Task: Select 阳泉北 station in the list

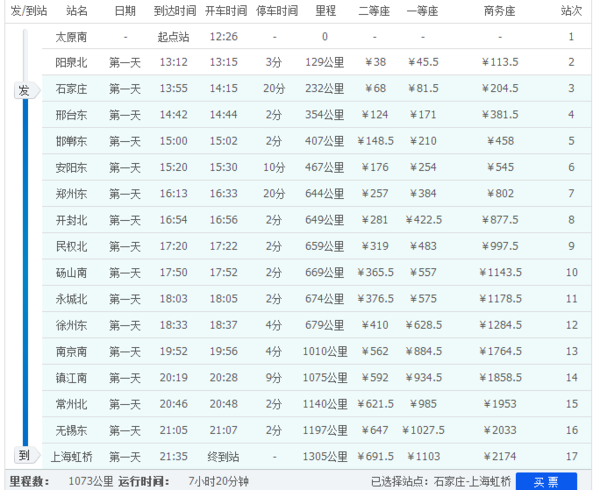Action: coord(71,62)
